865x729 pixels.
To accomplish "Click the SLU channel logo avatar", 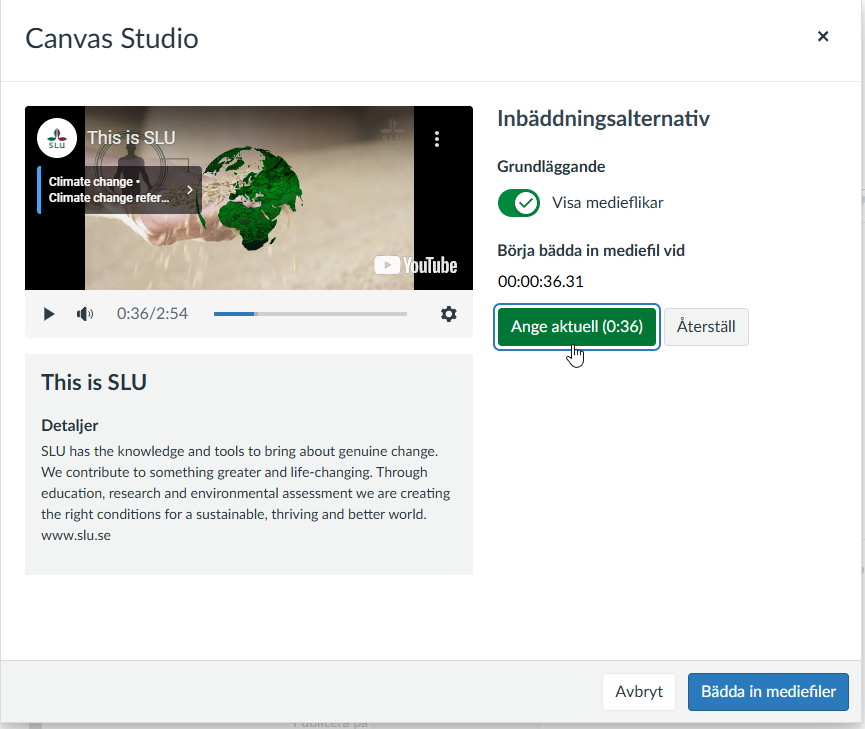I will tap(57, 138).
